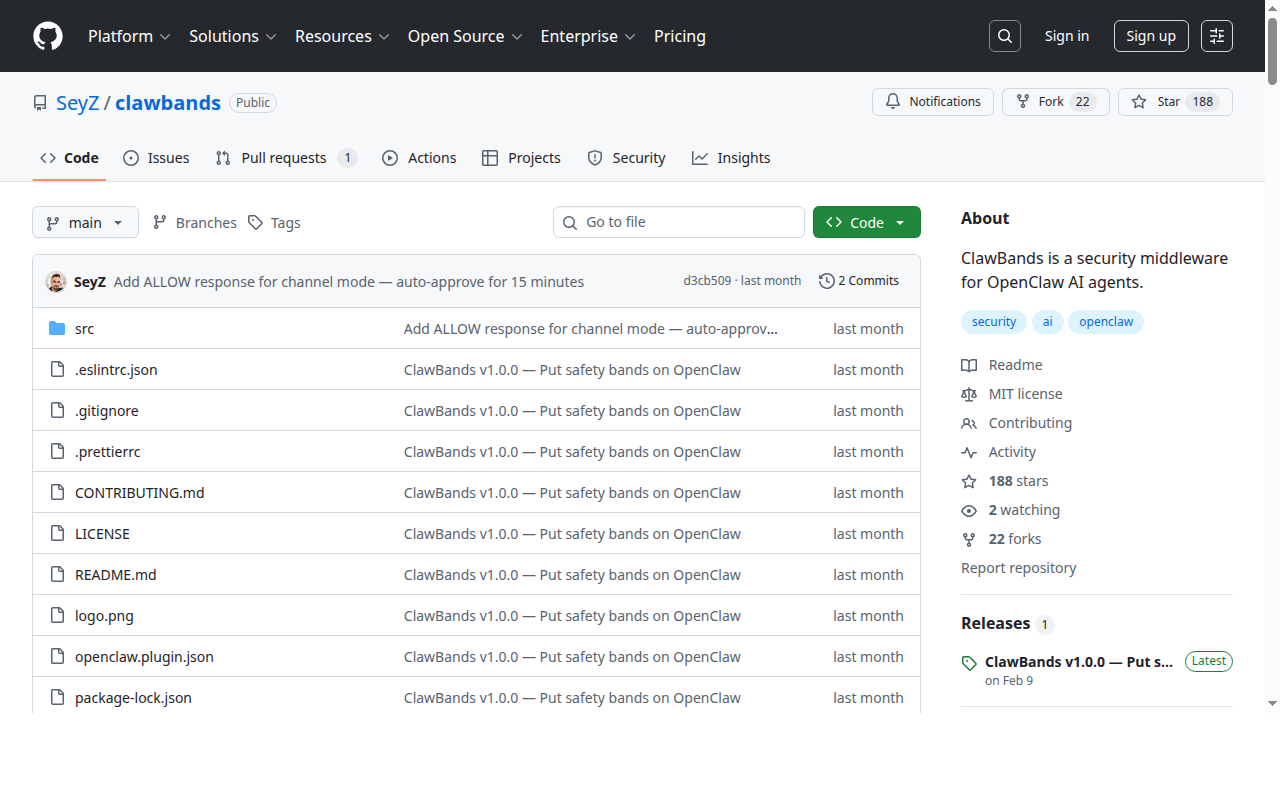Viewport: 1280px width, 800px height.
Task: Open the main branch selector dropdown
Action: pyautogui.click(x=85, y=222)
